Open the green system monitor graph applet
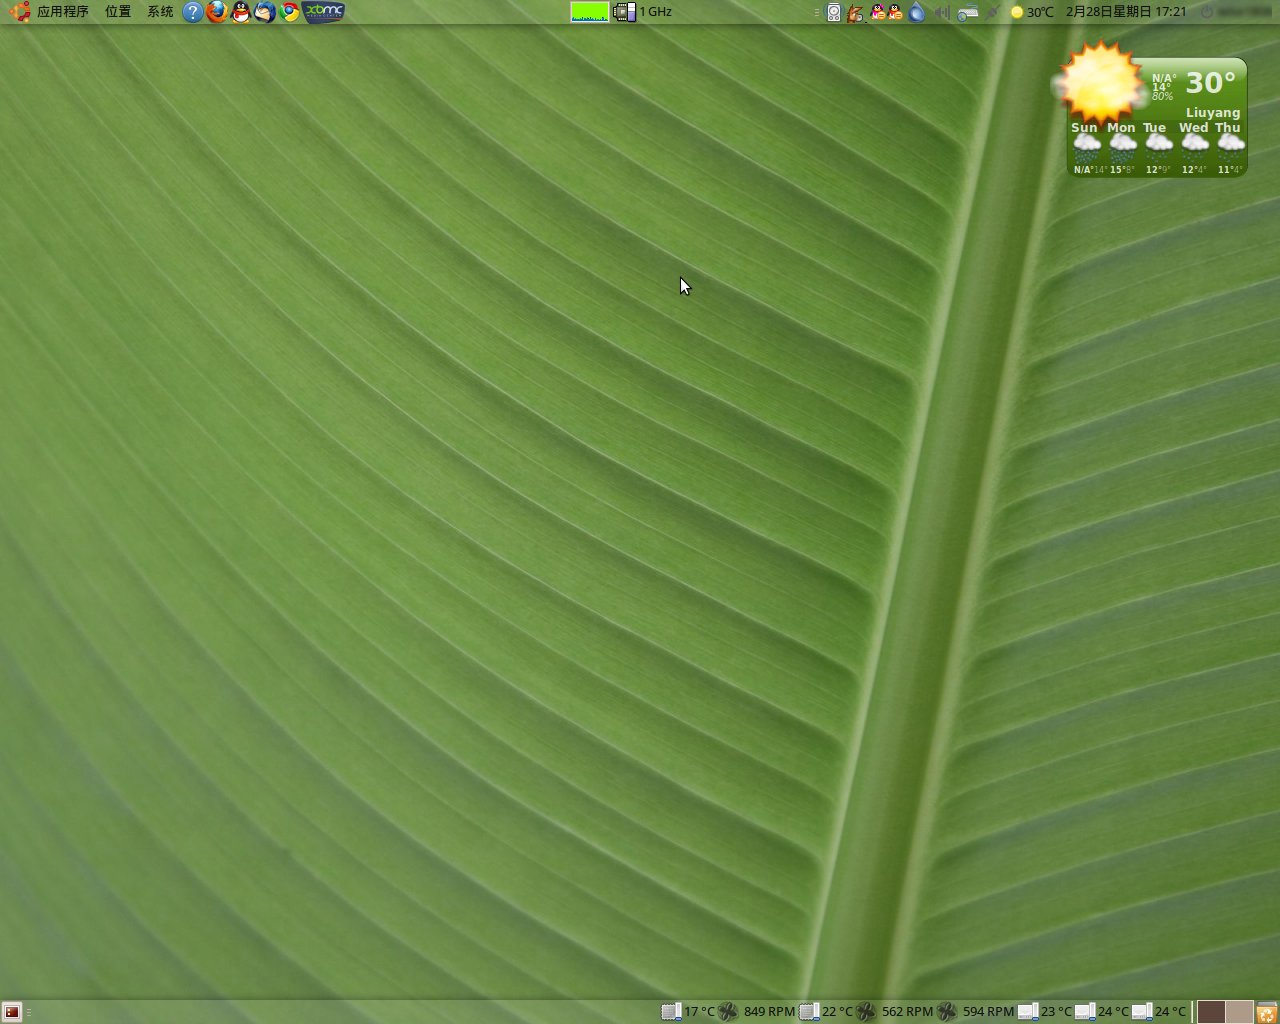 coord(590,12)
